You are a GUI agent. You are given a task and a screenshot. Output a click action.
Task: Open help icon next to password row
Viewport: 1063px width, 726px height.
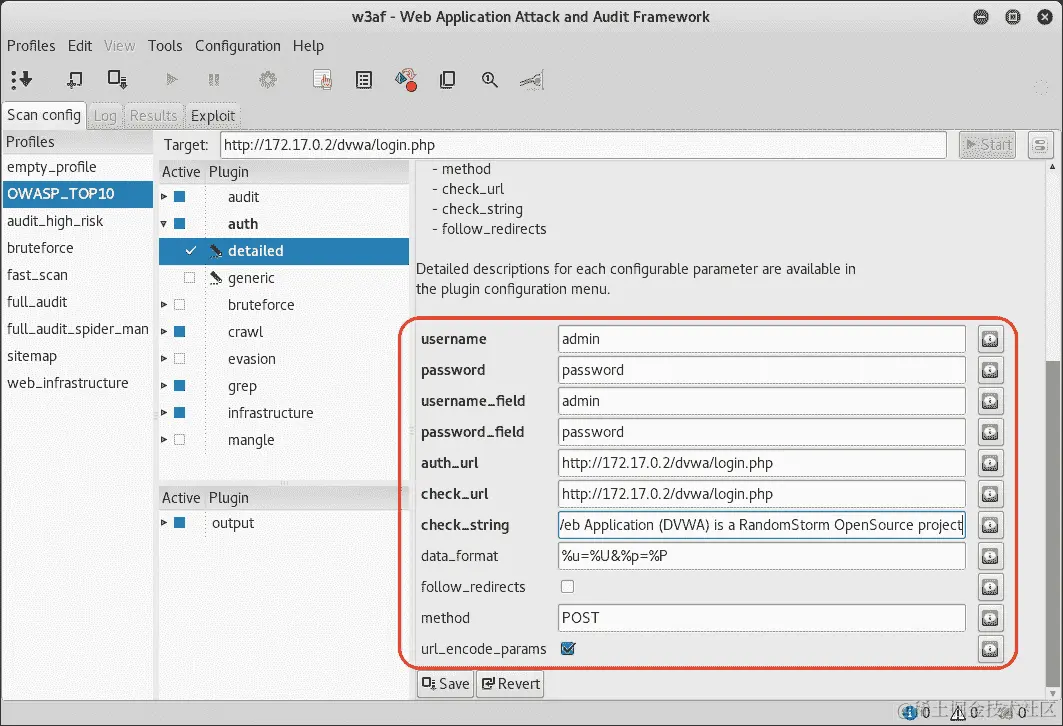click(x=990, y=370)
